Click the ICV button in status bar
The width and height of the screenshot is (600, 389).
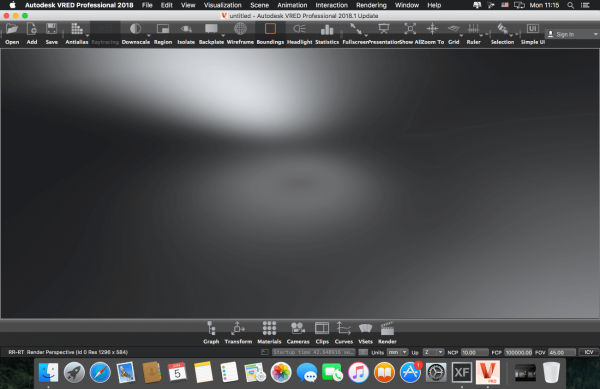[589, 352]
